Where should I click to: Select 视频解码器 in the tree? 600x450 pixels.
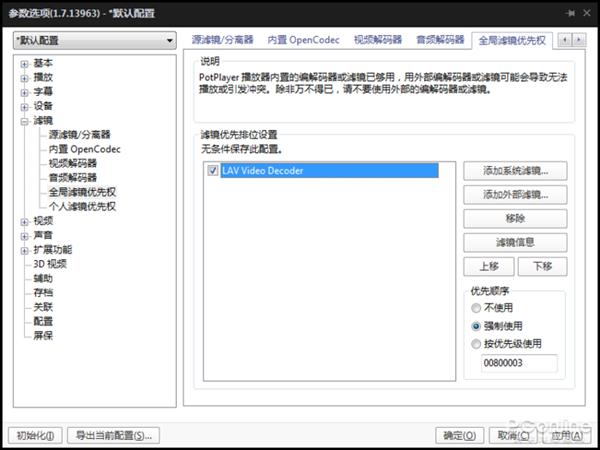[x=73, y=163]
